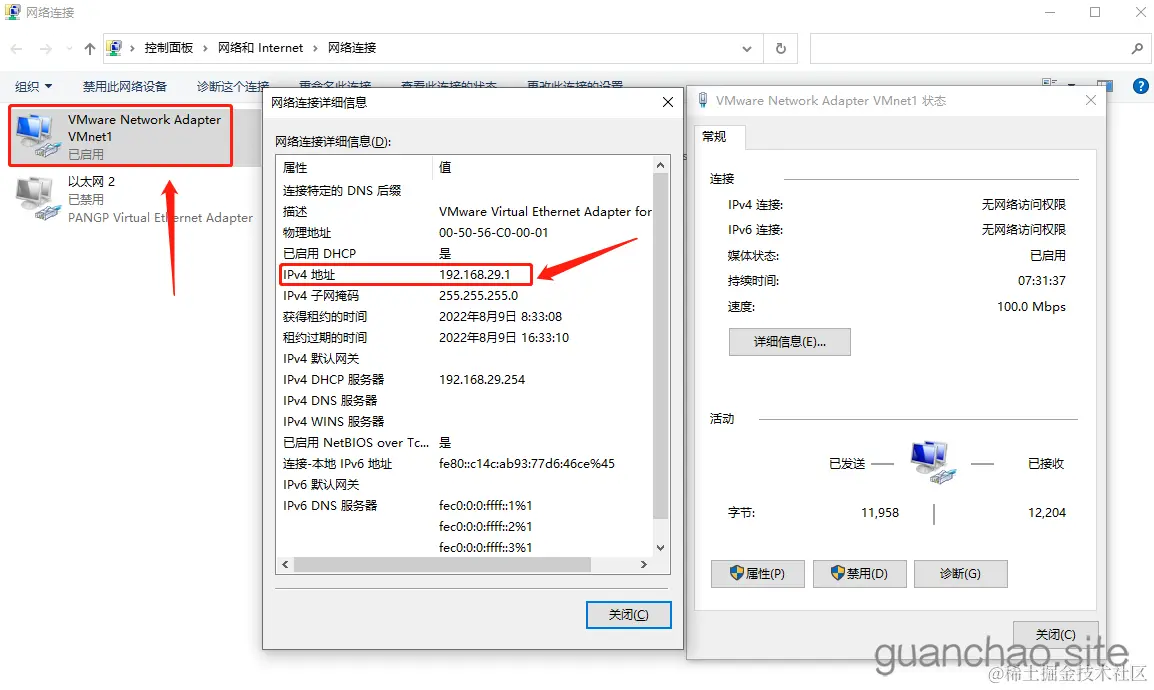
Task: Select the IPv4 子网掩码 row
Action: [x=464, y=295]
